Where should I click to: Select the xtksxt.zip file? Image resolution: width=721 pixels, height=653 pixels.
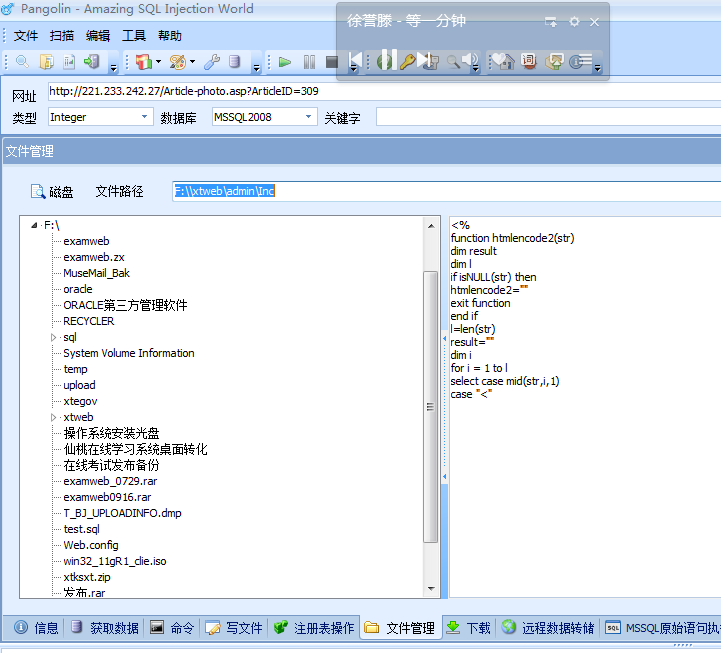[87, 577]
